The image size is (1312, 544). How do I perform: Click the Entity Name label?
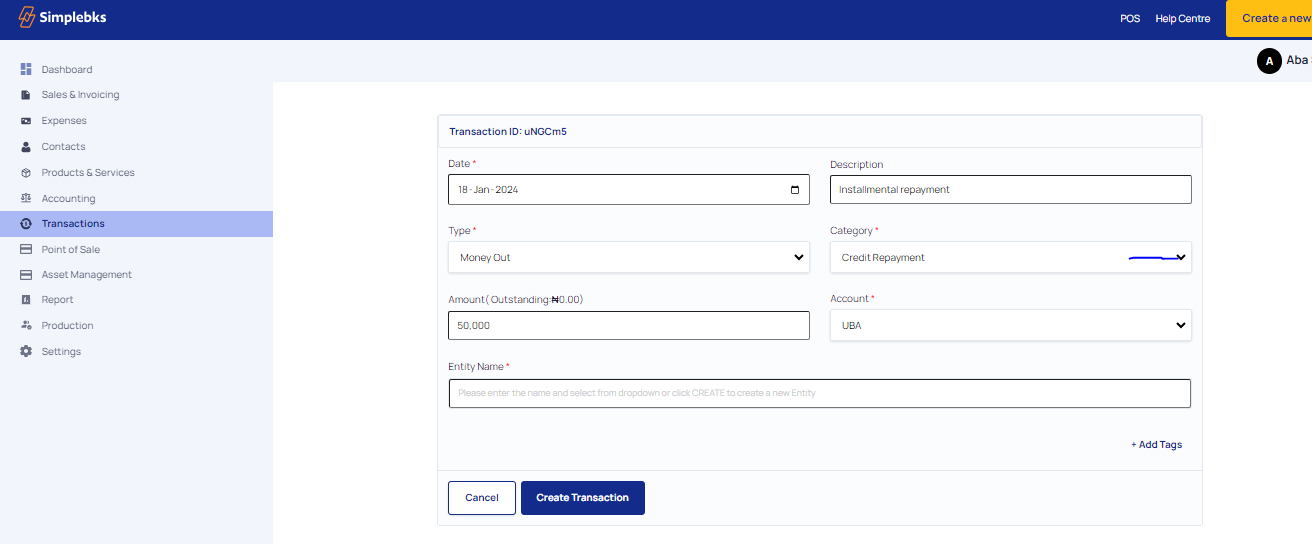click(479, 367)
